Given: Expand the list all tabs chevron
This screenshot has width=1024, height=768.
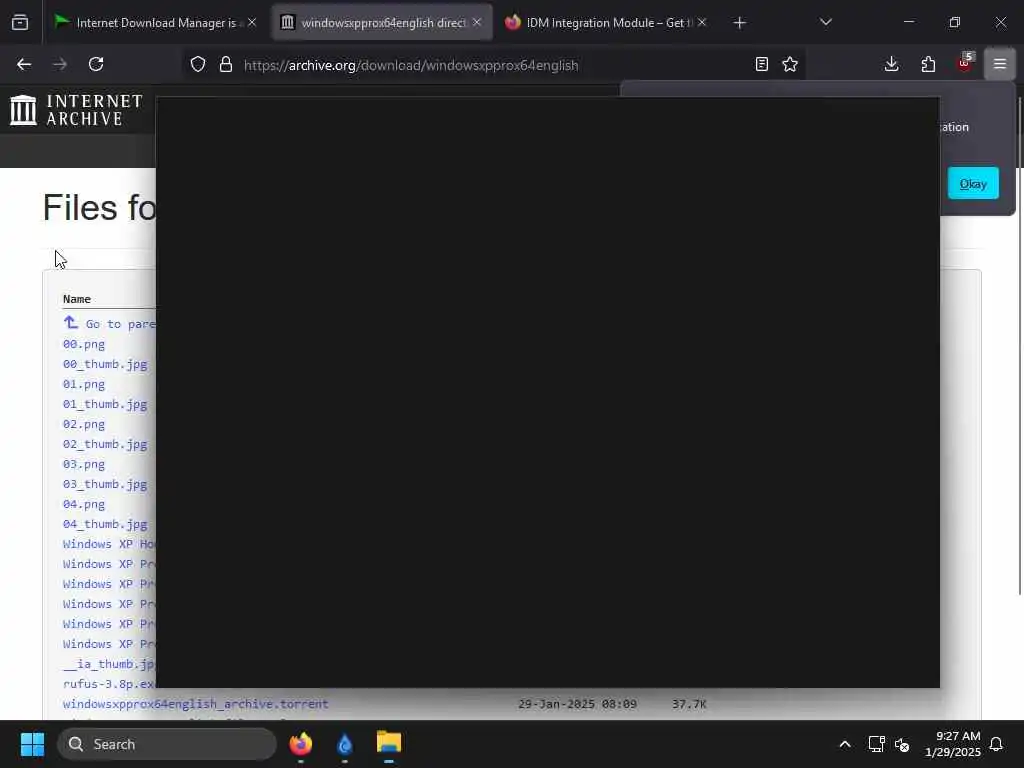Looking at the screenshot, I should (825, 22).
